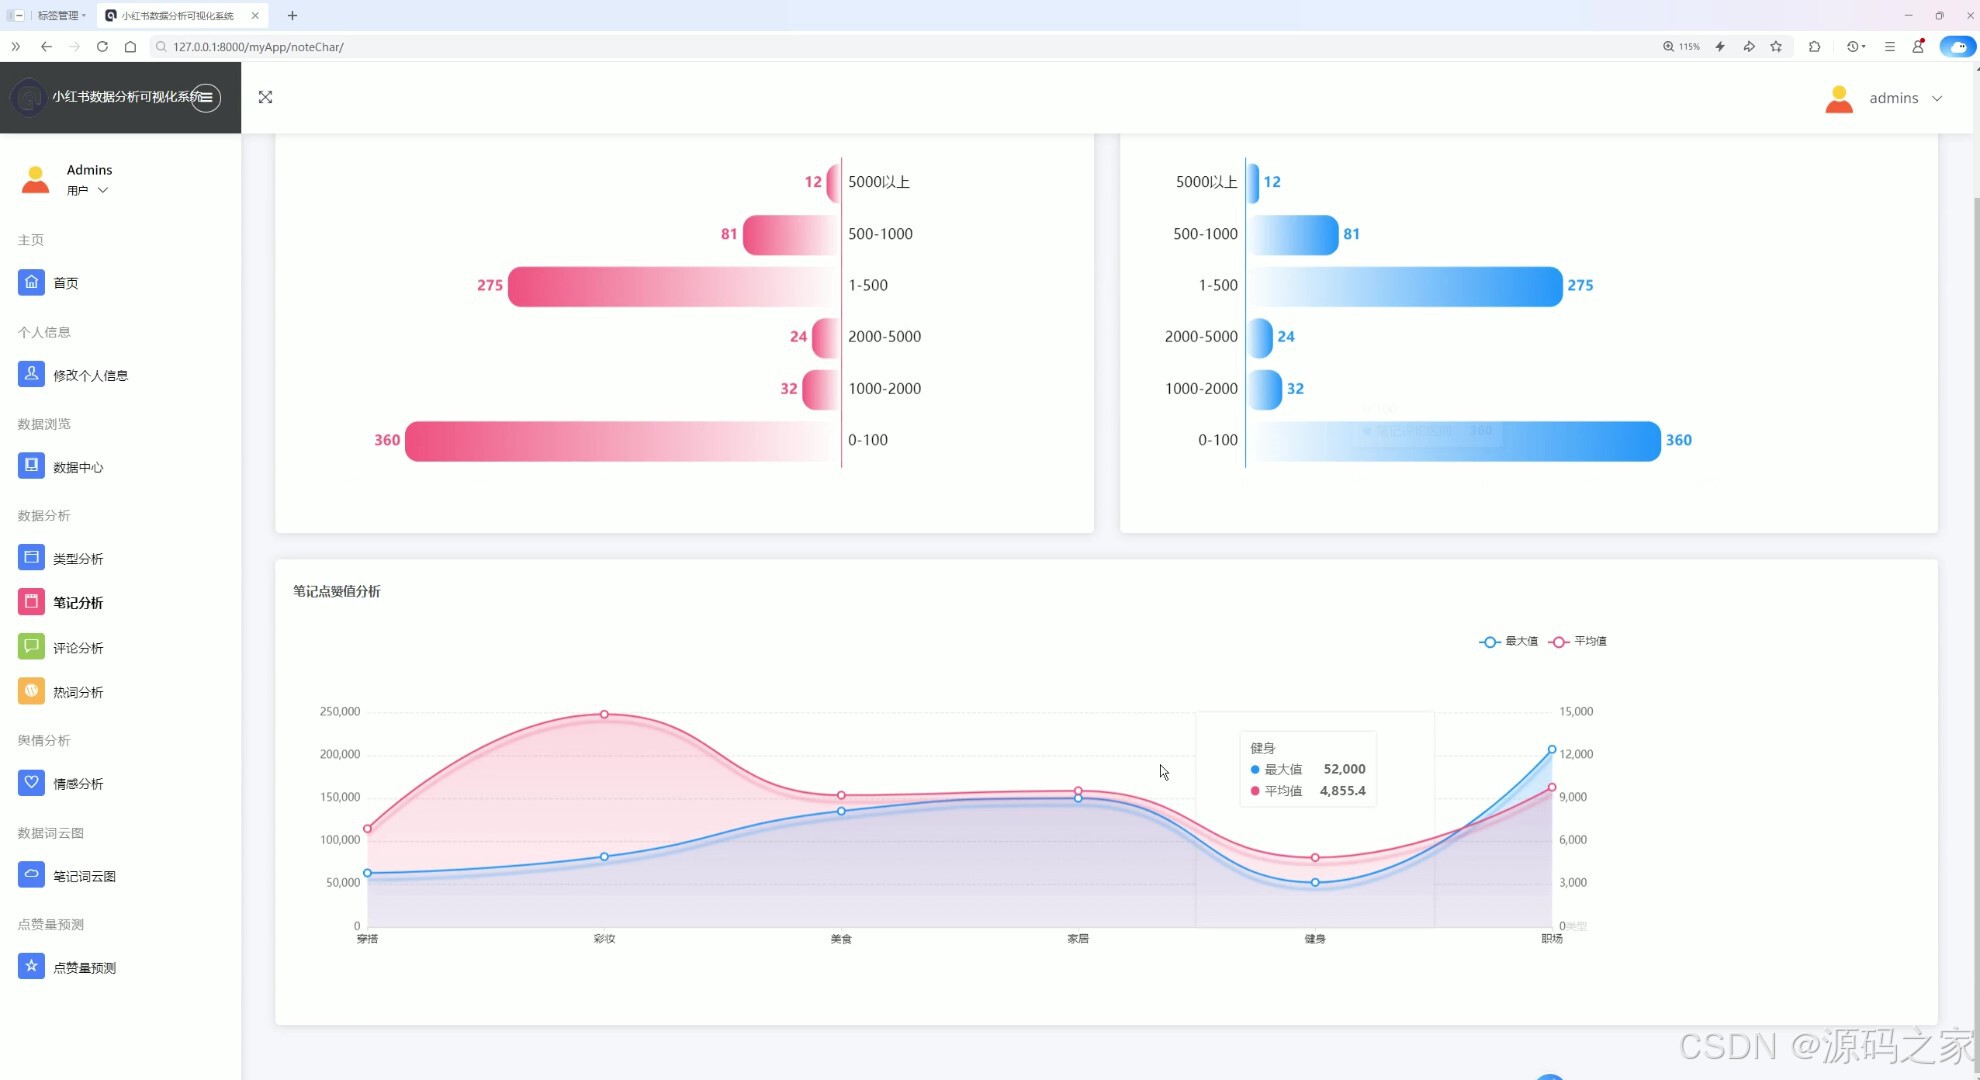This screenshot has height=1080, width=1980.
Task: Select the 笔记分析 menu item
Action: [x=78, y=603]
